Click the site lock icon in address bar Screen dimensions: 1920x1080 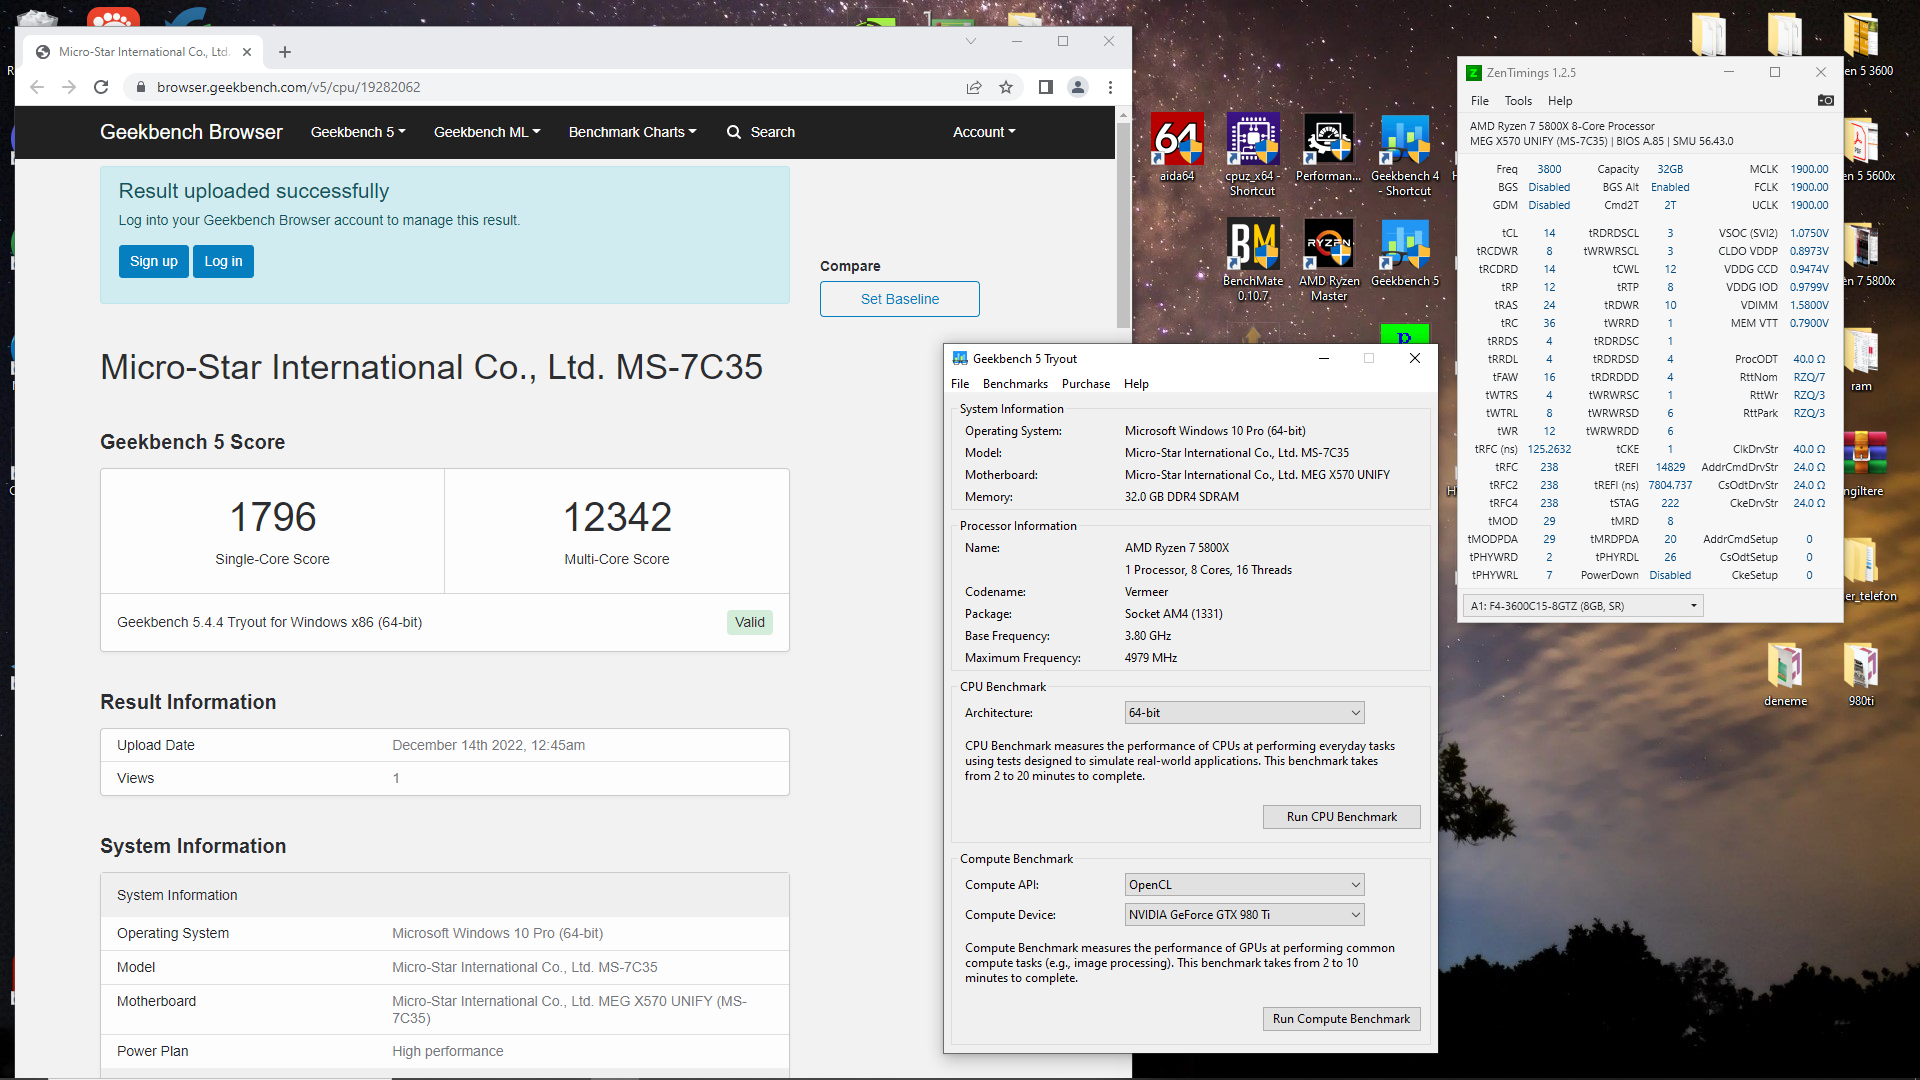click(x=141, y=87)
